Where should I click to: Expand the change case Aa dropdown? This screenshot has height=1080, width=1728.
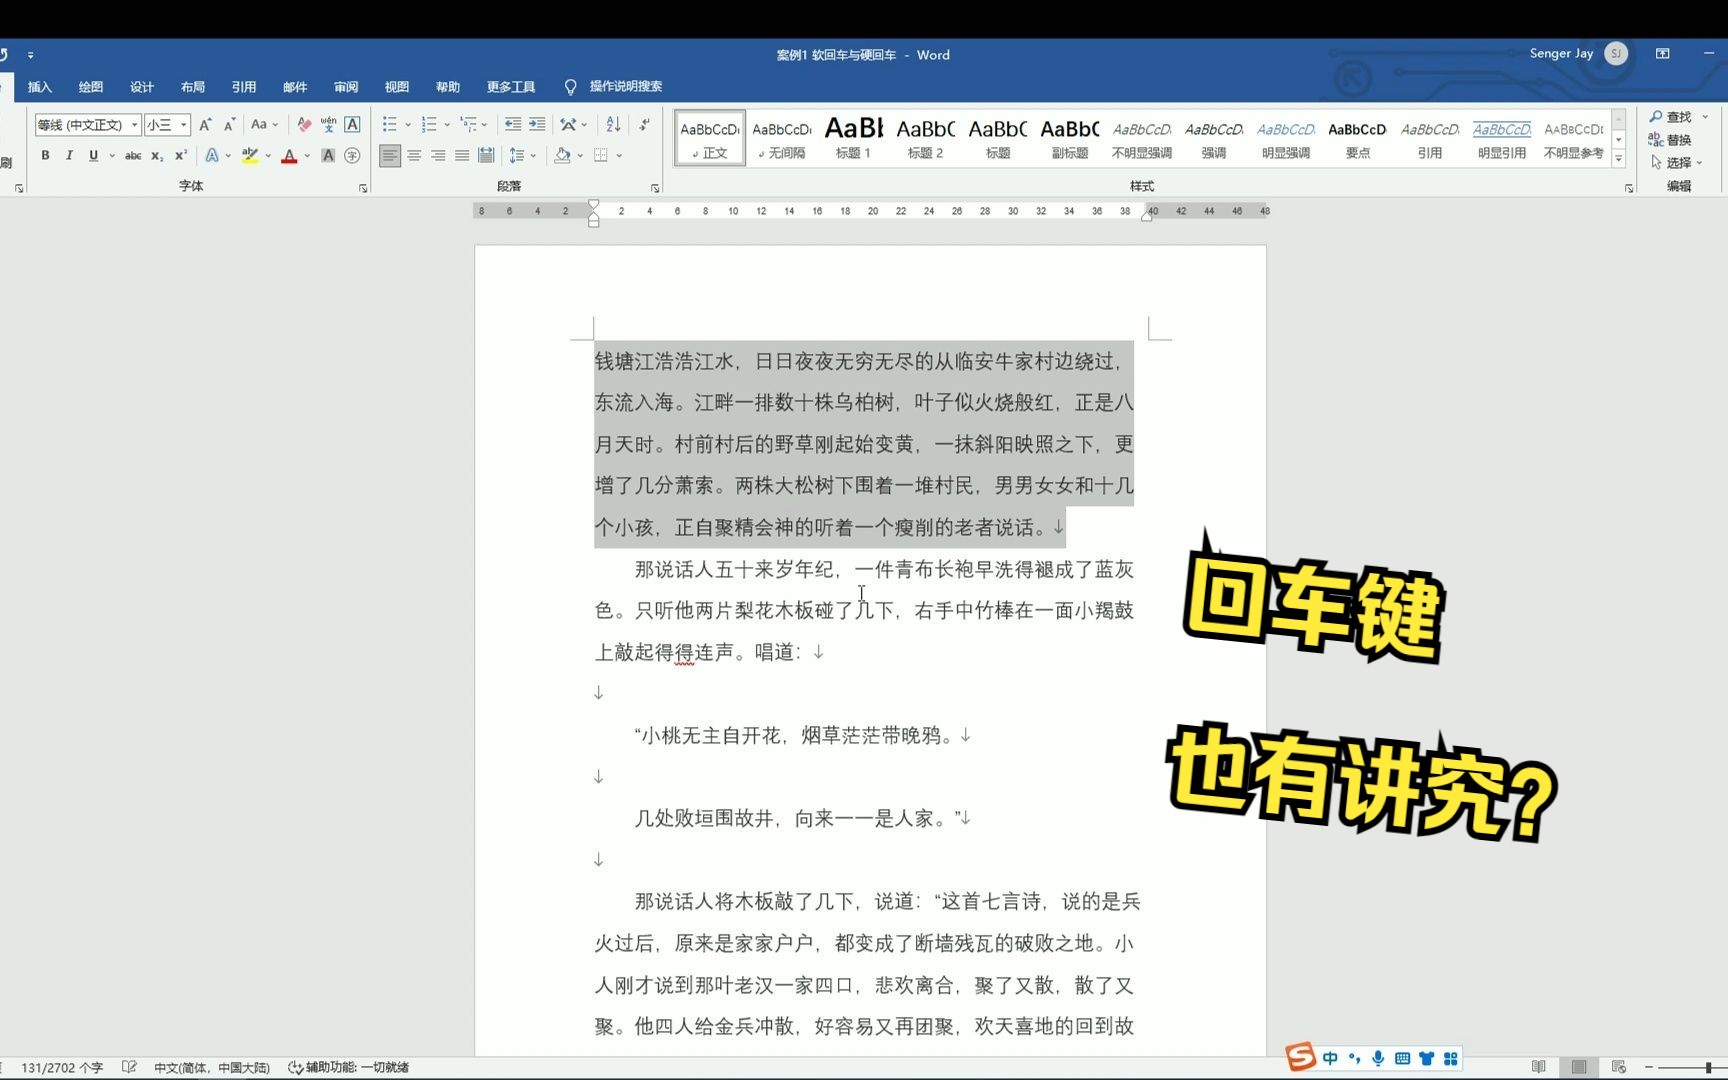[264, 125]
